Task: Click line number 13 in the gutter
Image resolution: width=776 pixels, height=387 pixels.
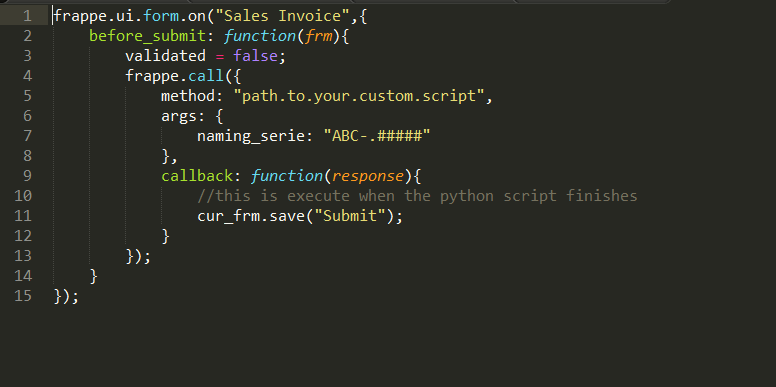Action: (23, 256)
